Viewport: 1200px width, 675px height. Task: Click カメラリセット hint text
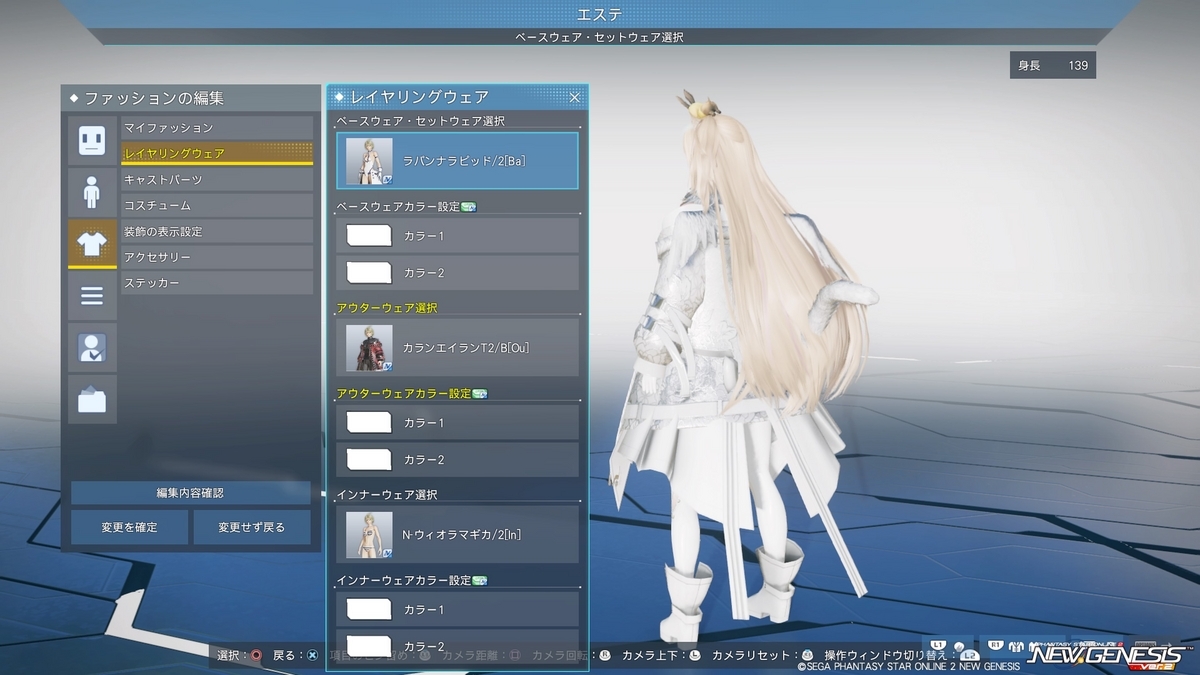(x=753, y=656)
